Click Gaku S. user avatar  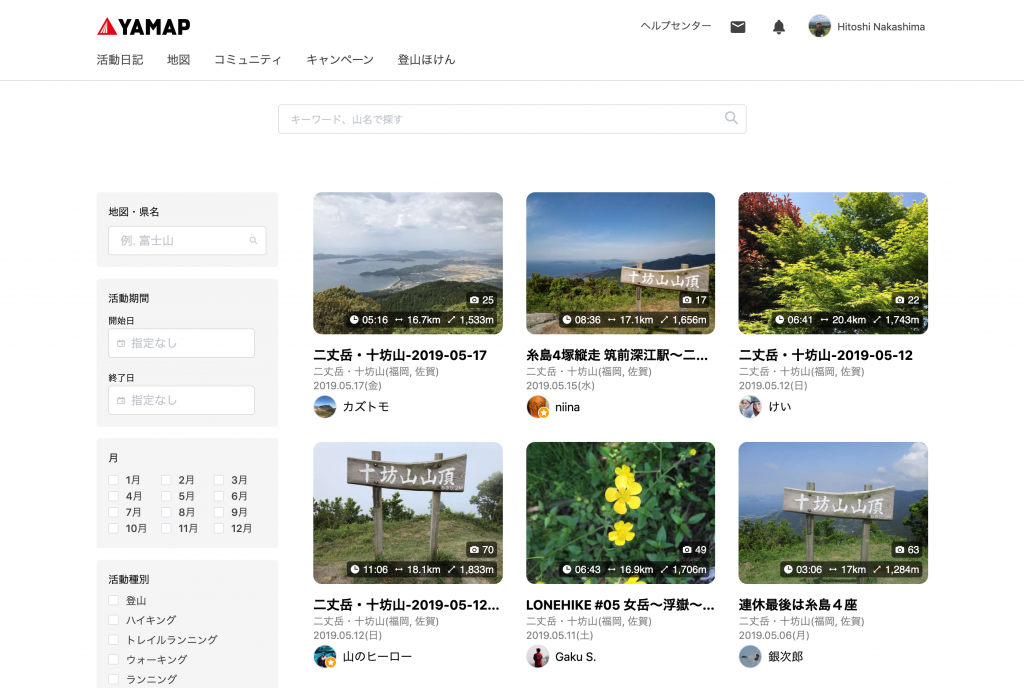(538, 657)
